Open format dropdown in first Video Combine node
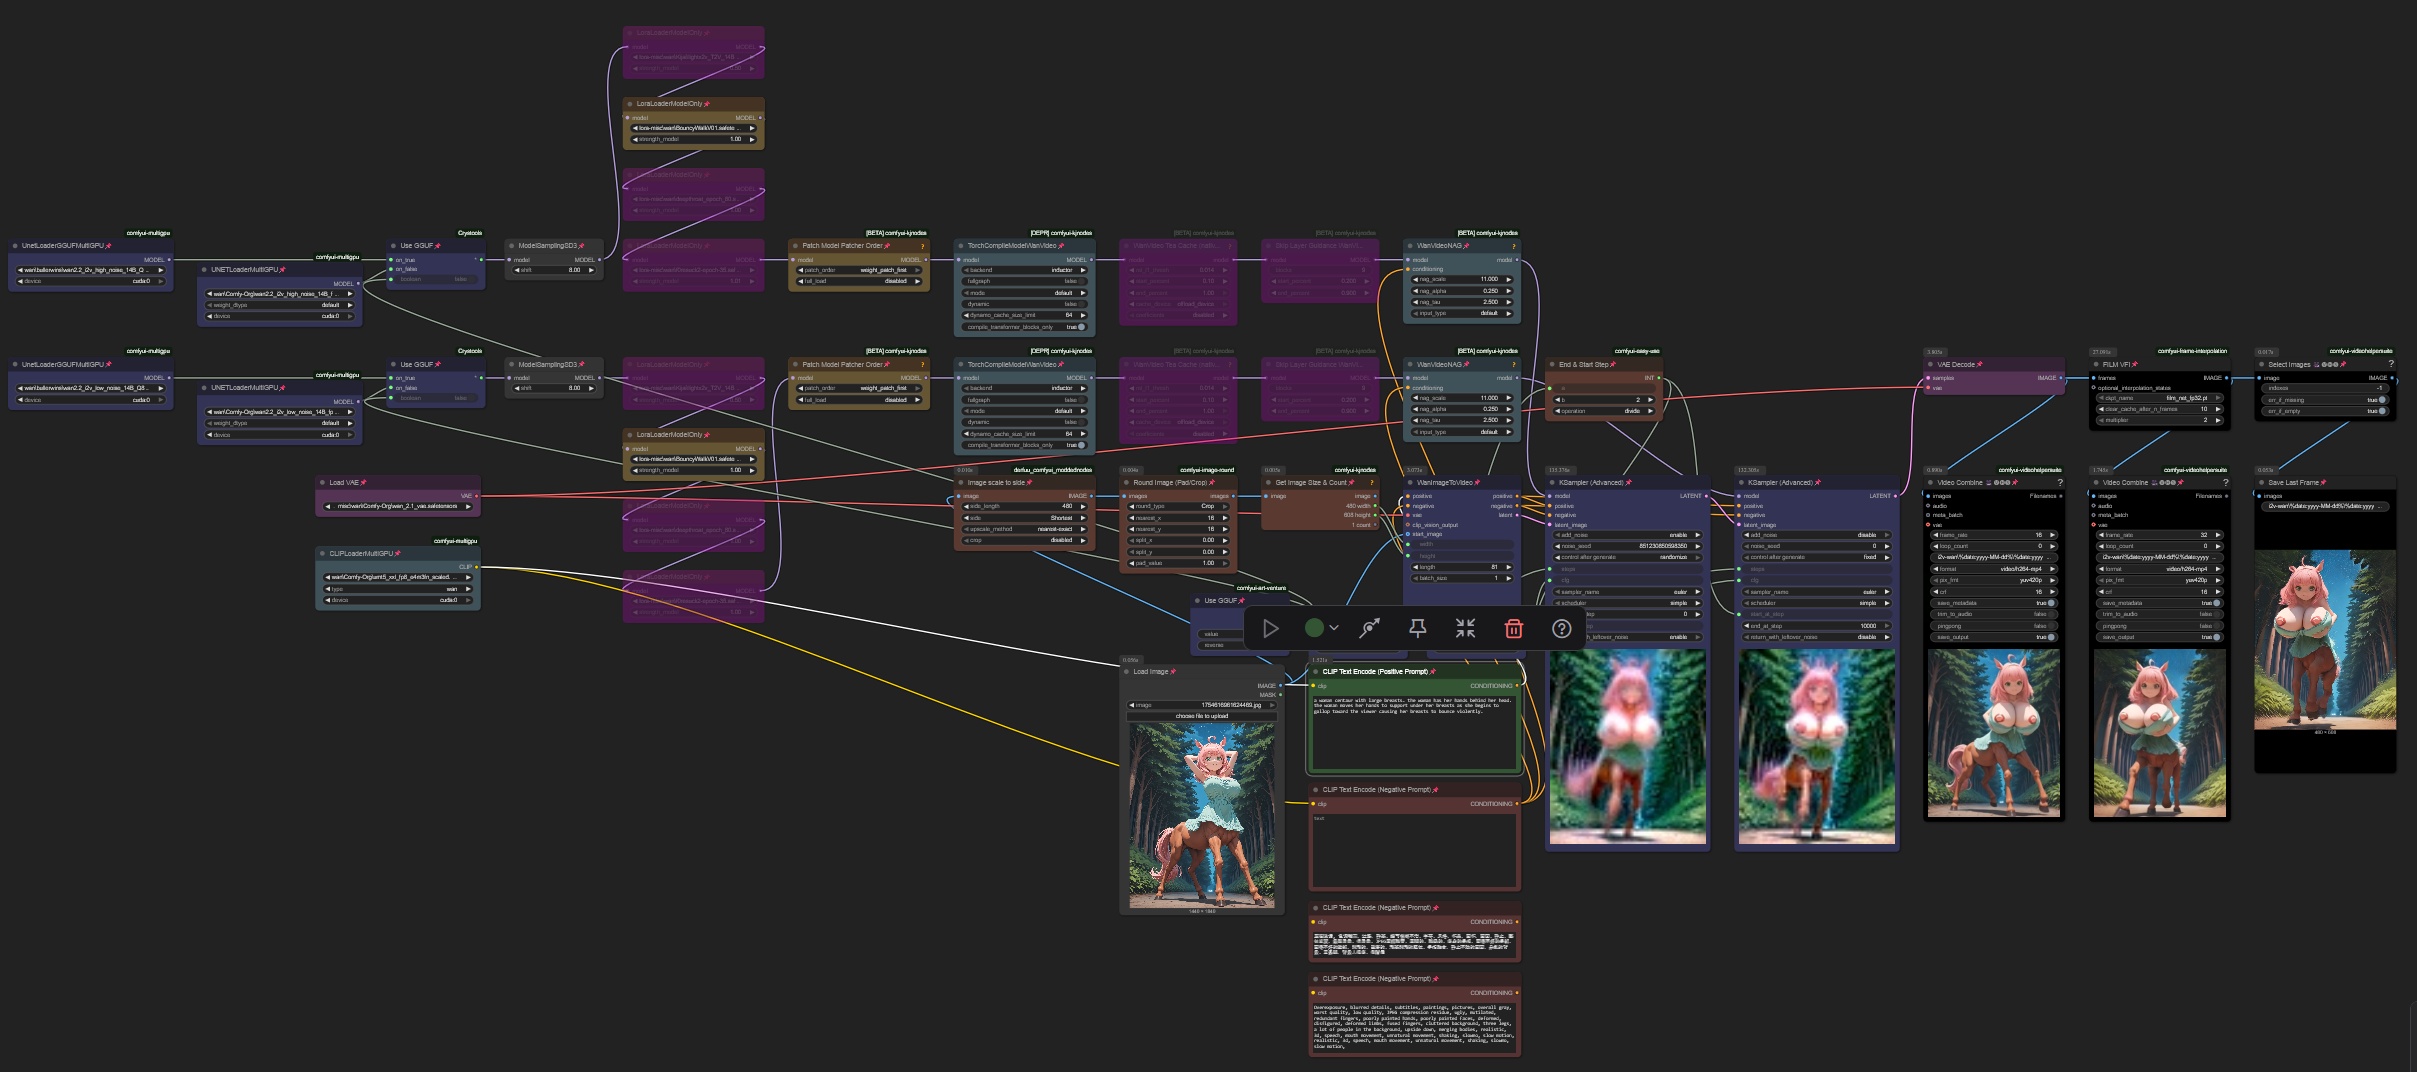This screenshot has height=1072, width=2417. coord(1993,569)
